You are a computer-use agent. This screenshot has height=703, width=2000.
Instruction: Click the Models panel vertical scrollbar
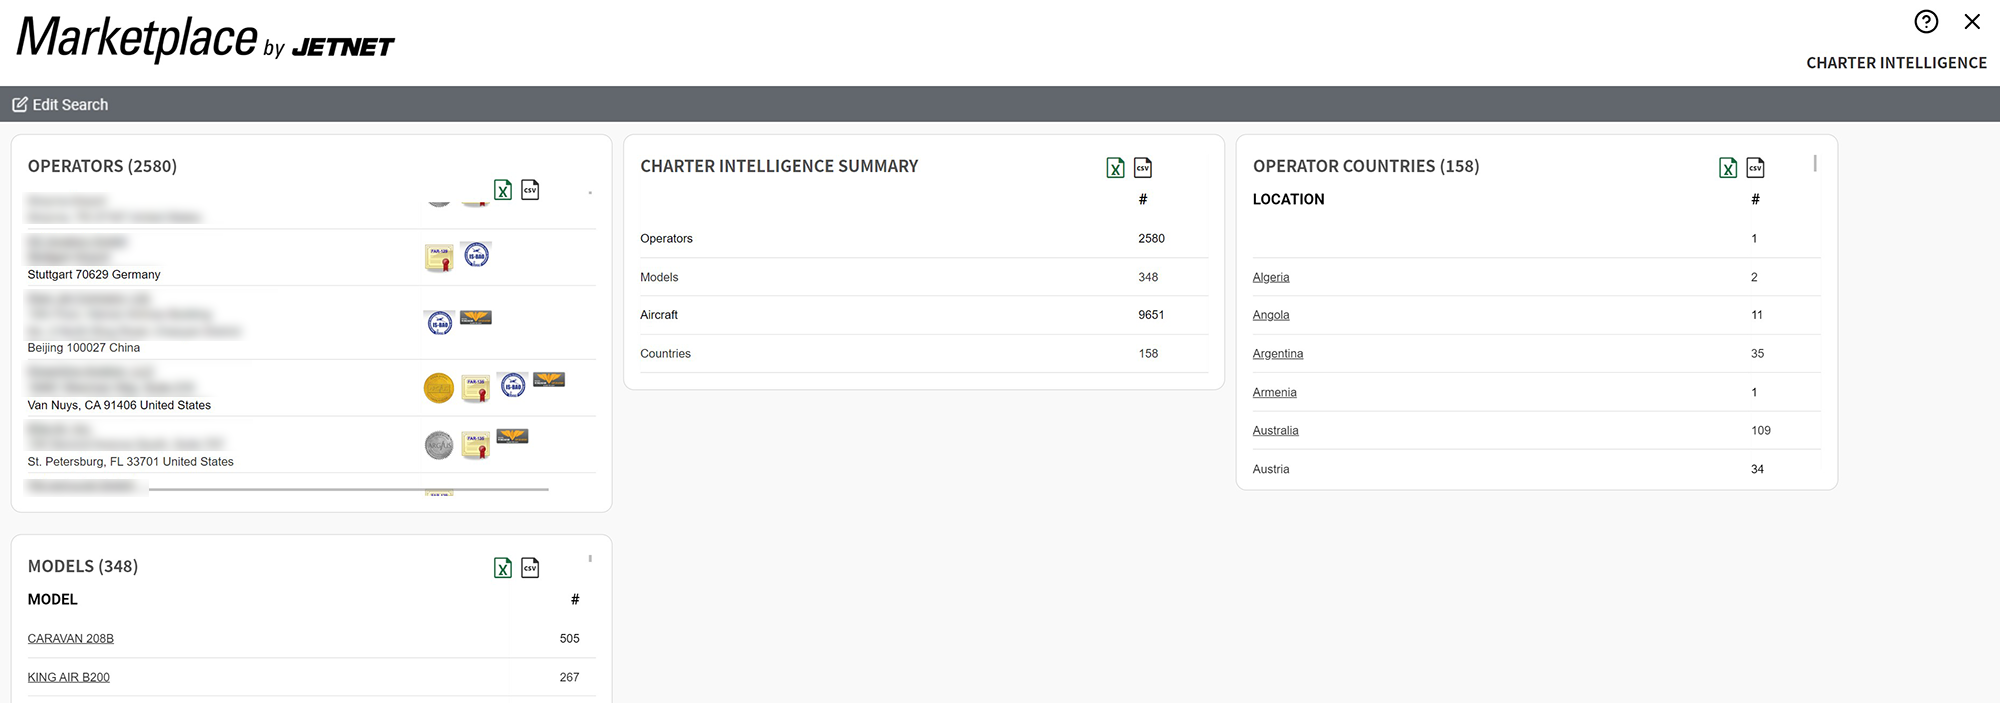pyautogui.click(x=590, y=559)
